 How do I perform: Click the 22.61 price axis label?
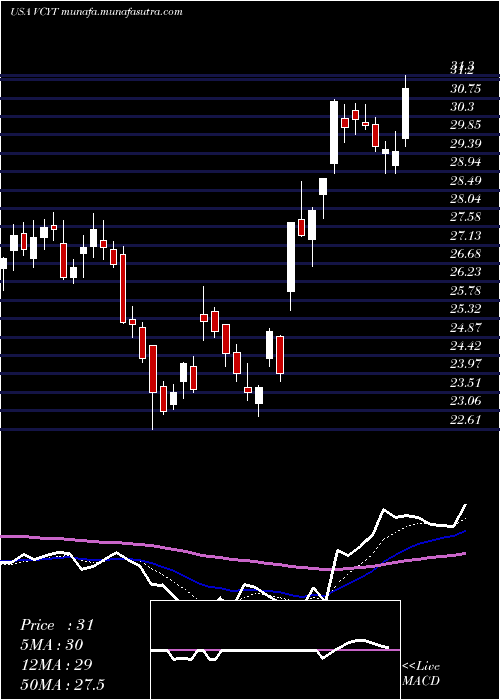click(x=466, y=420)
